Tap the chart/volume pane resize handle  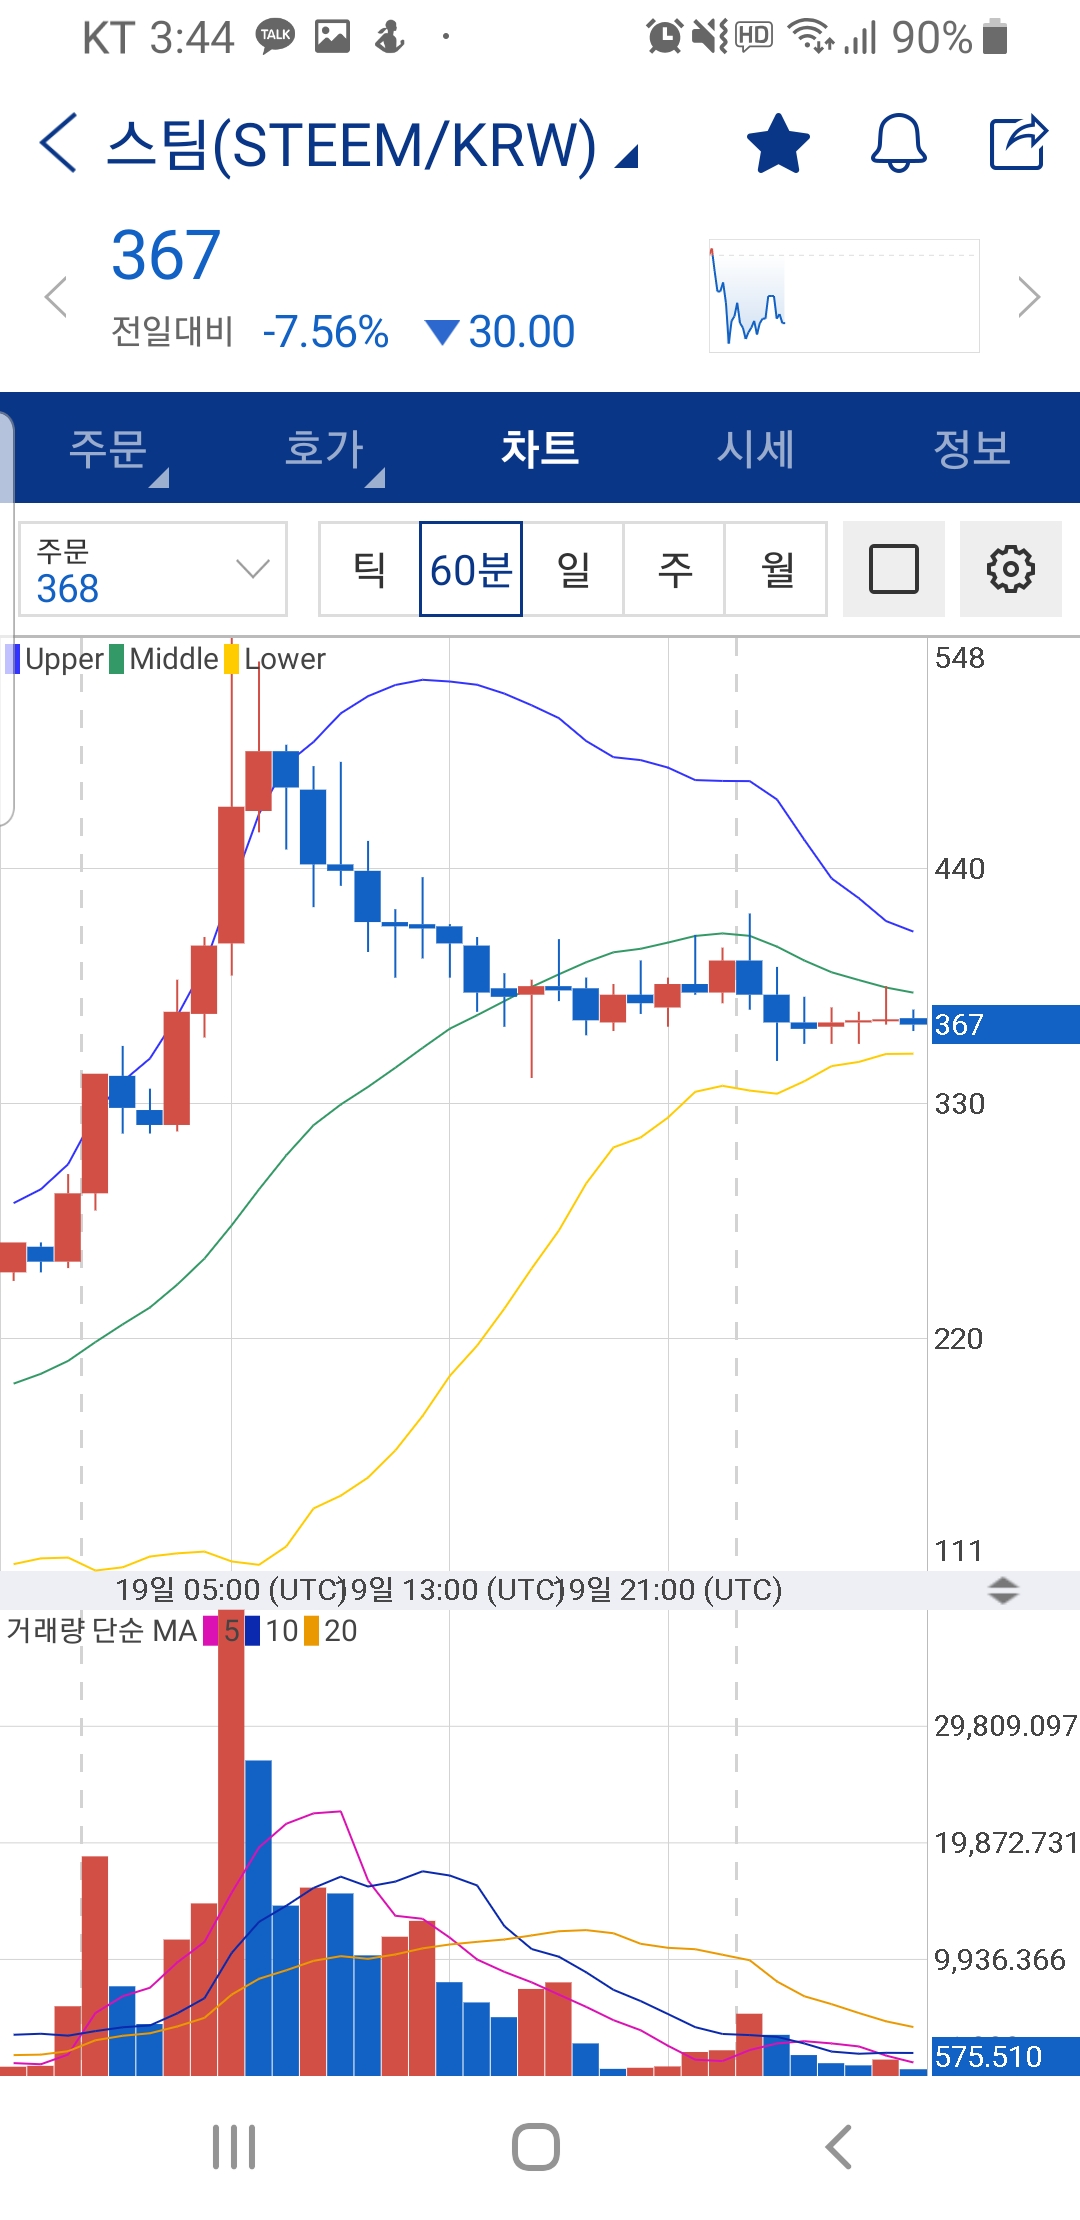point(1003,1590)
